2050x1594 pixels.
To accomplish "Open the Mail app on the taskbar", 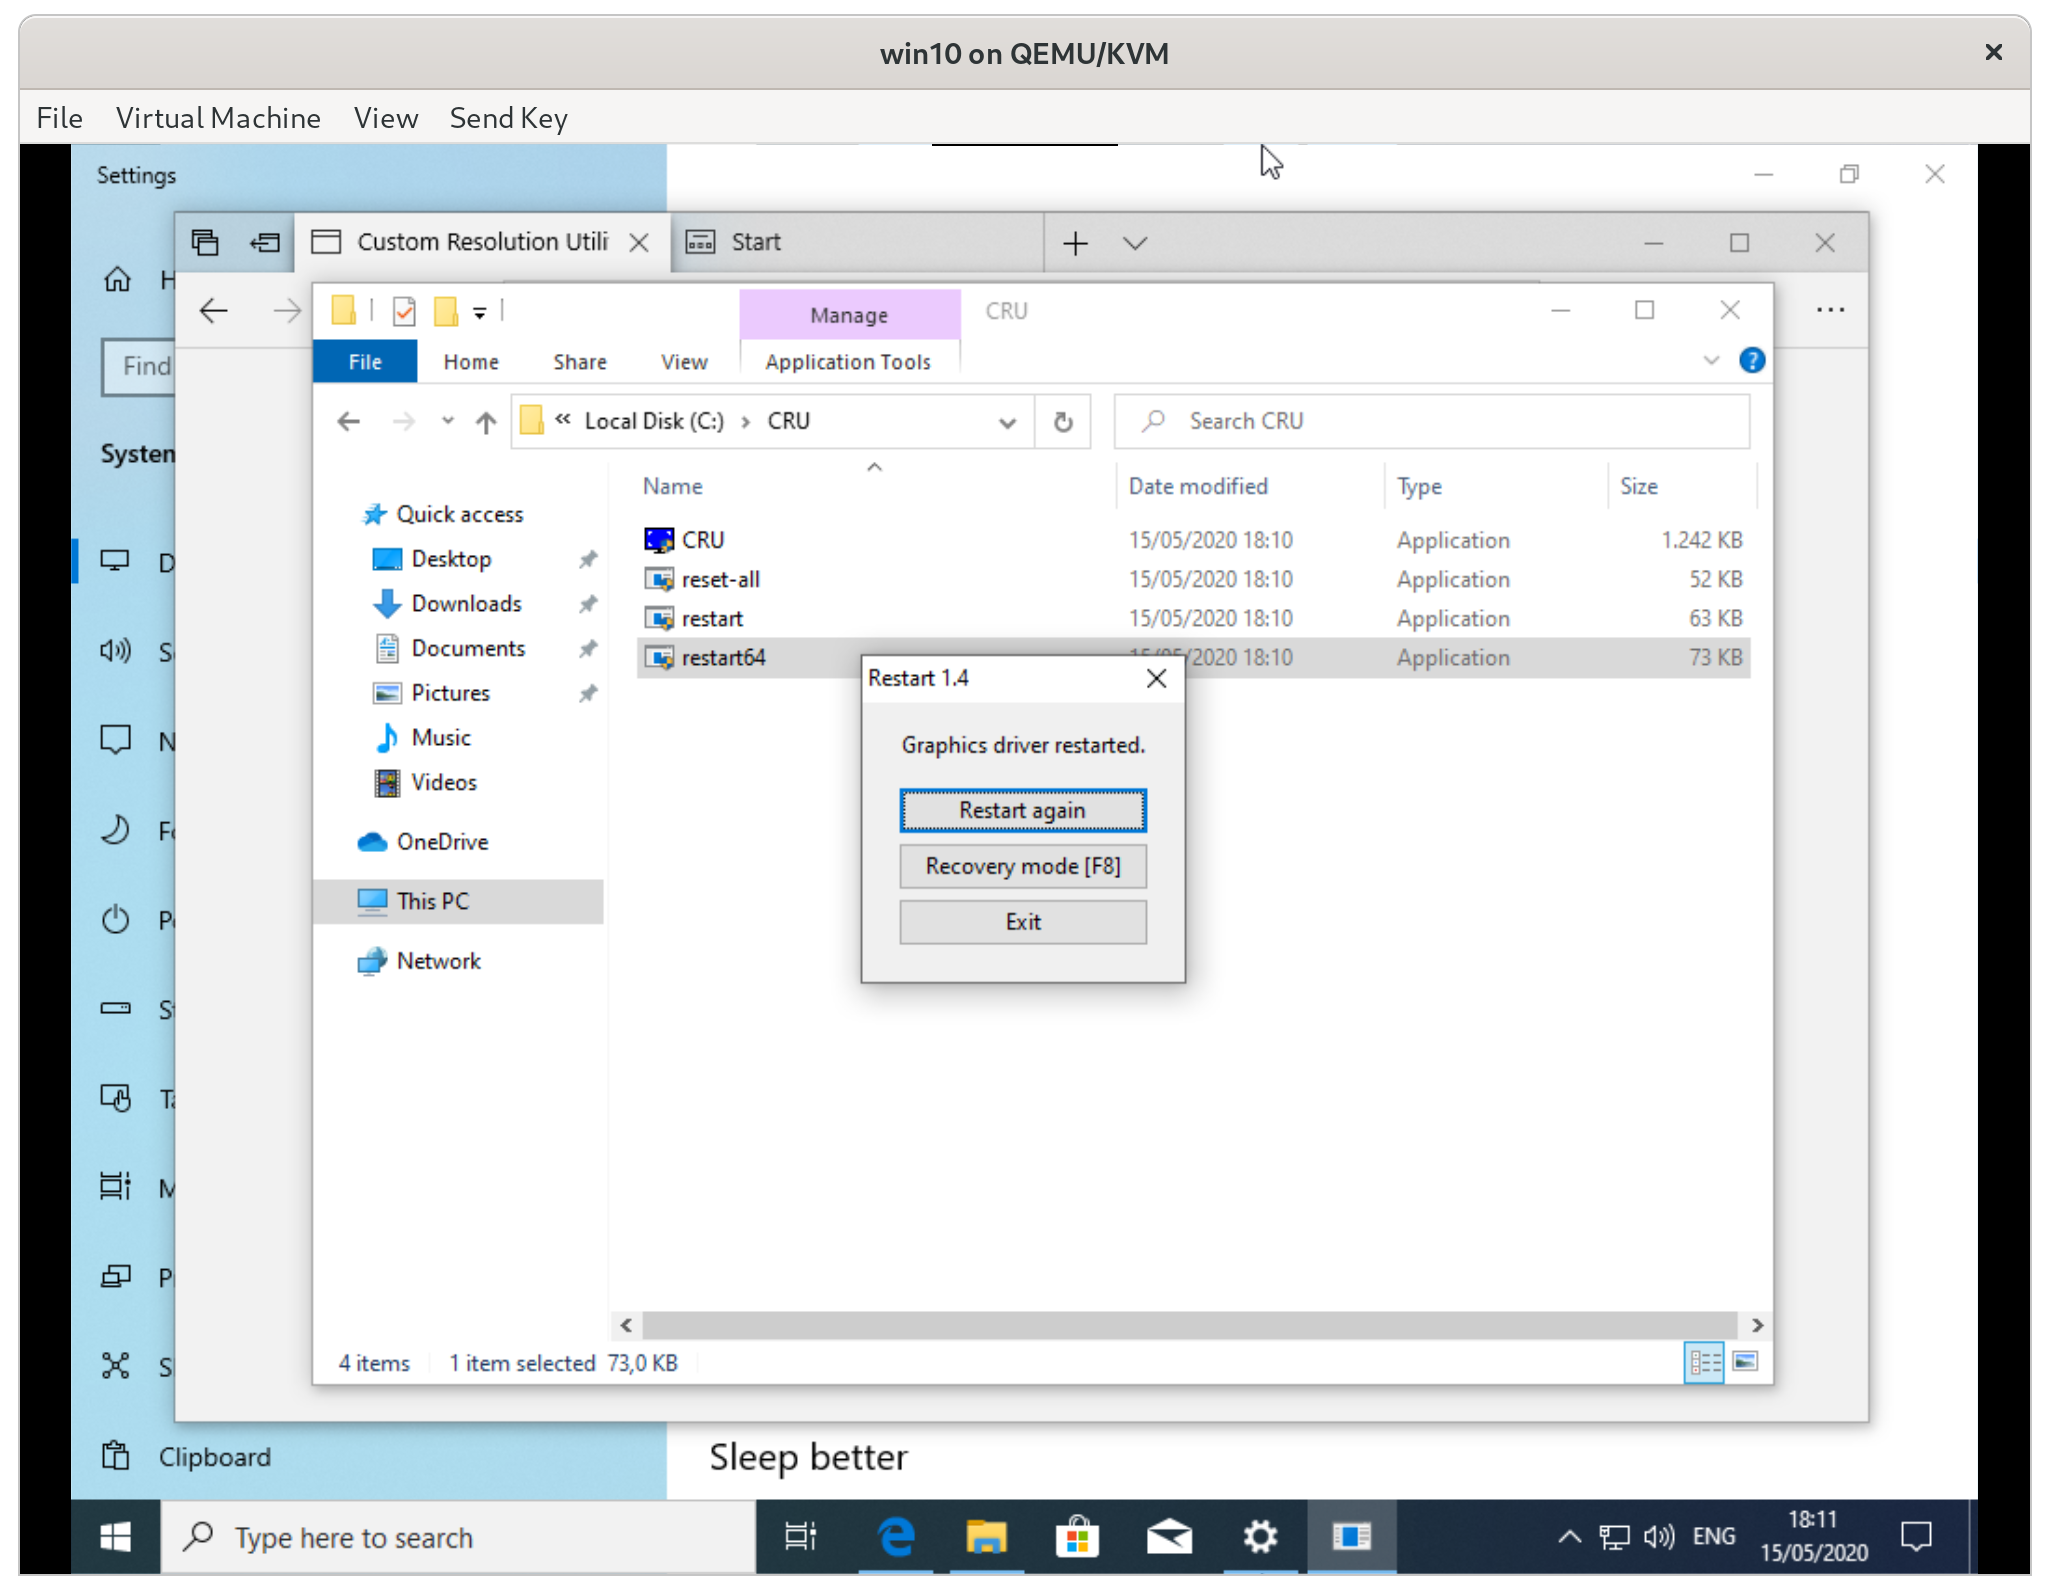I will [x=1170, y=1537].
